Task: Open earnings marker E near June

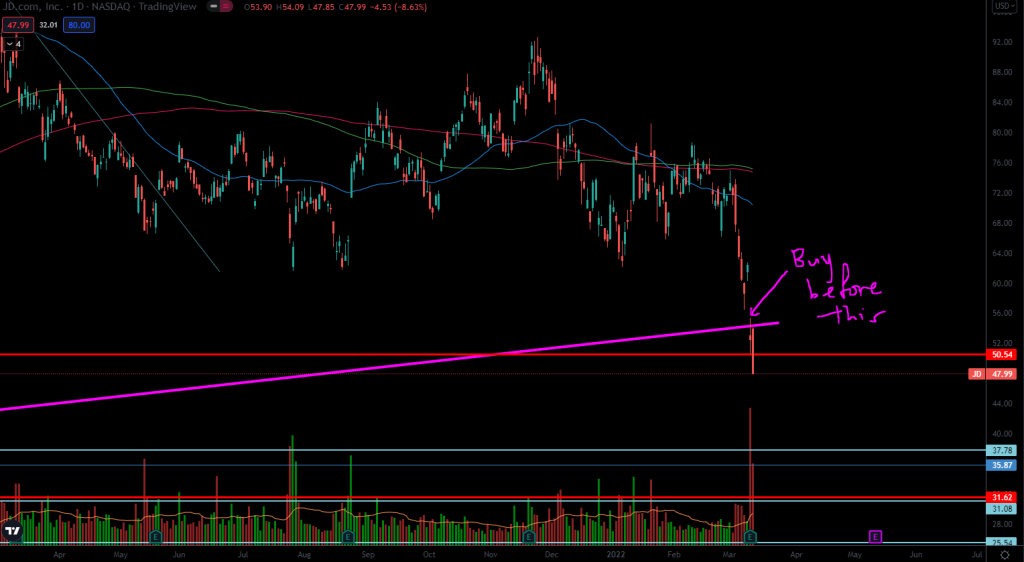Action: pos(155,537)
